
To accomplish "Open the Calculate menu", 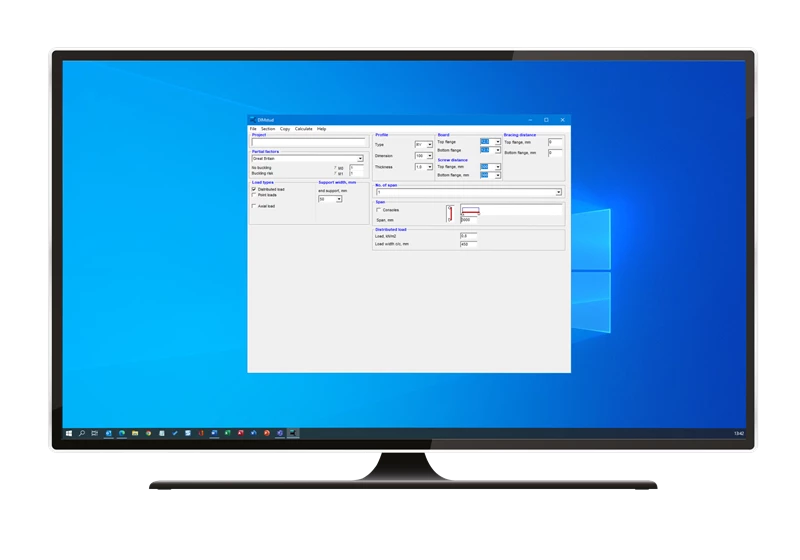I will point(303,129).
